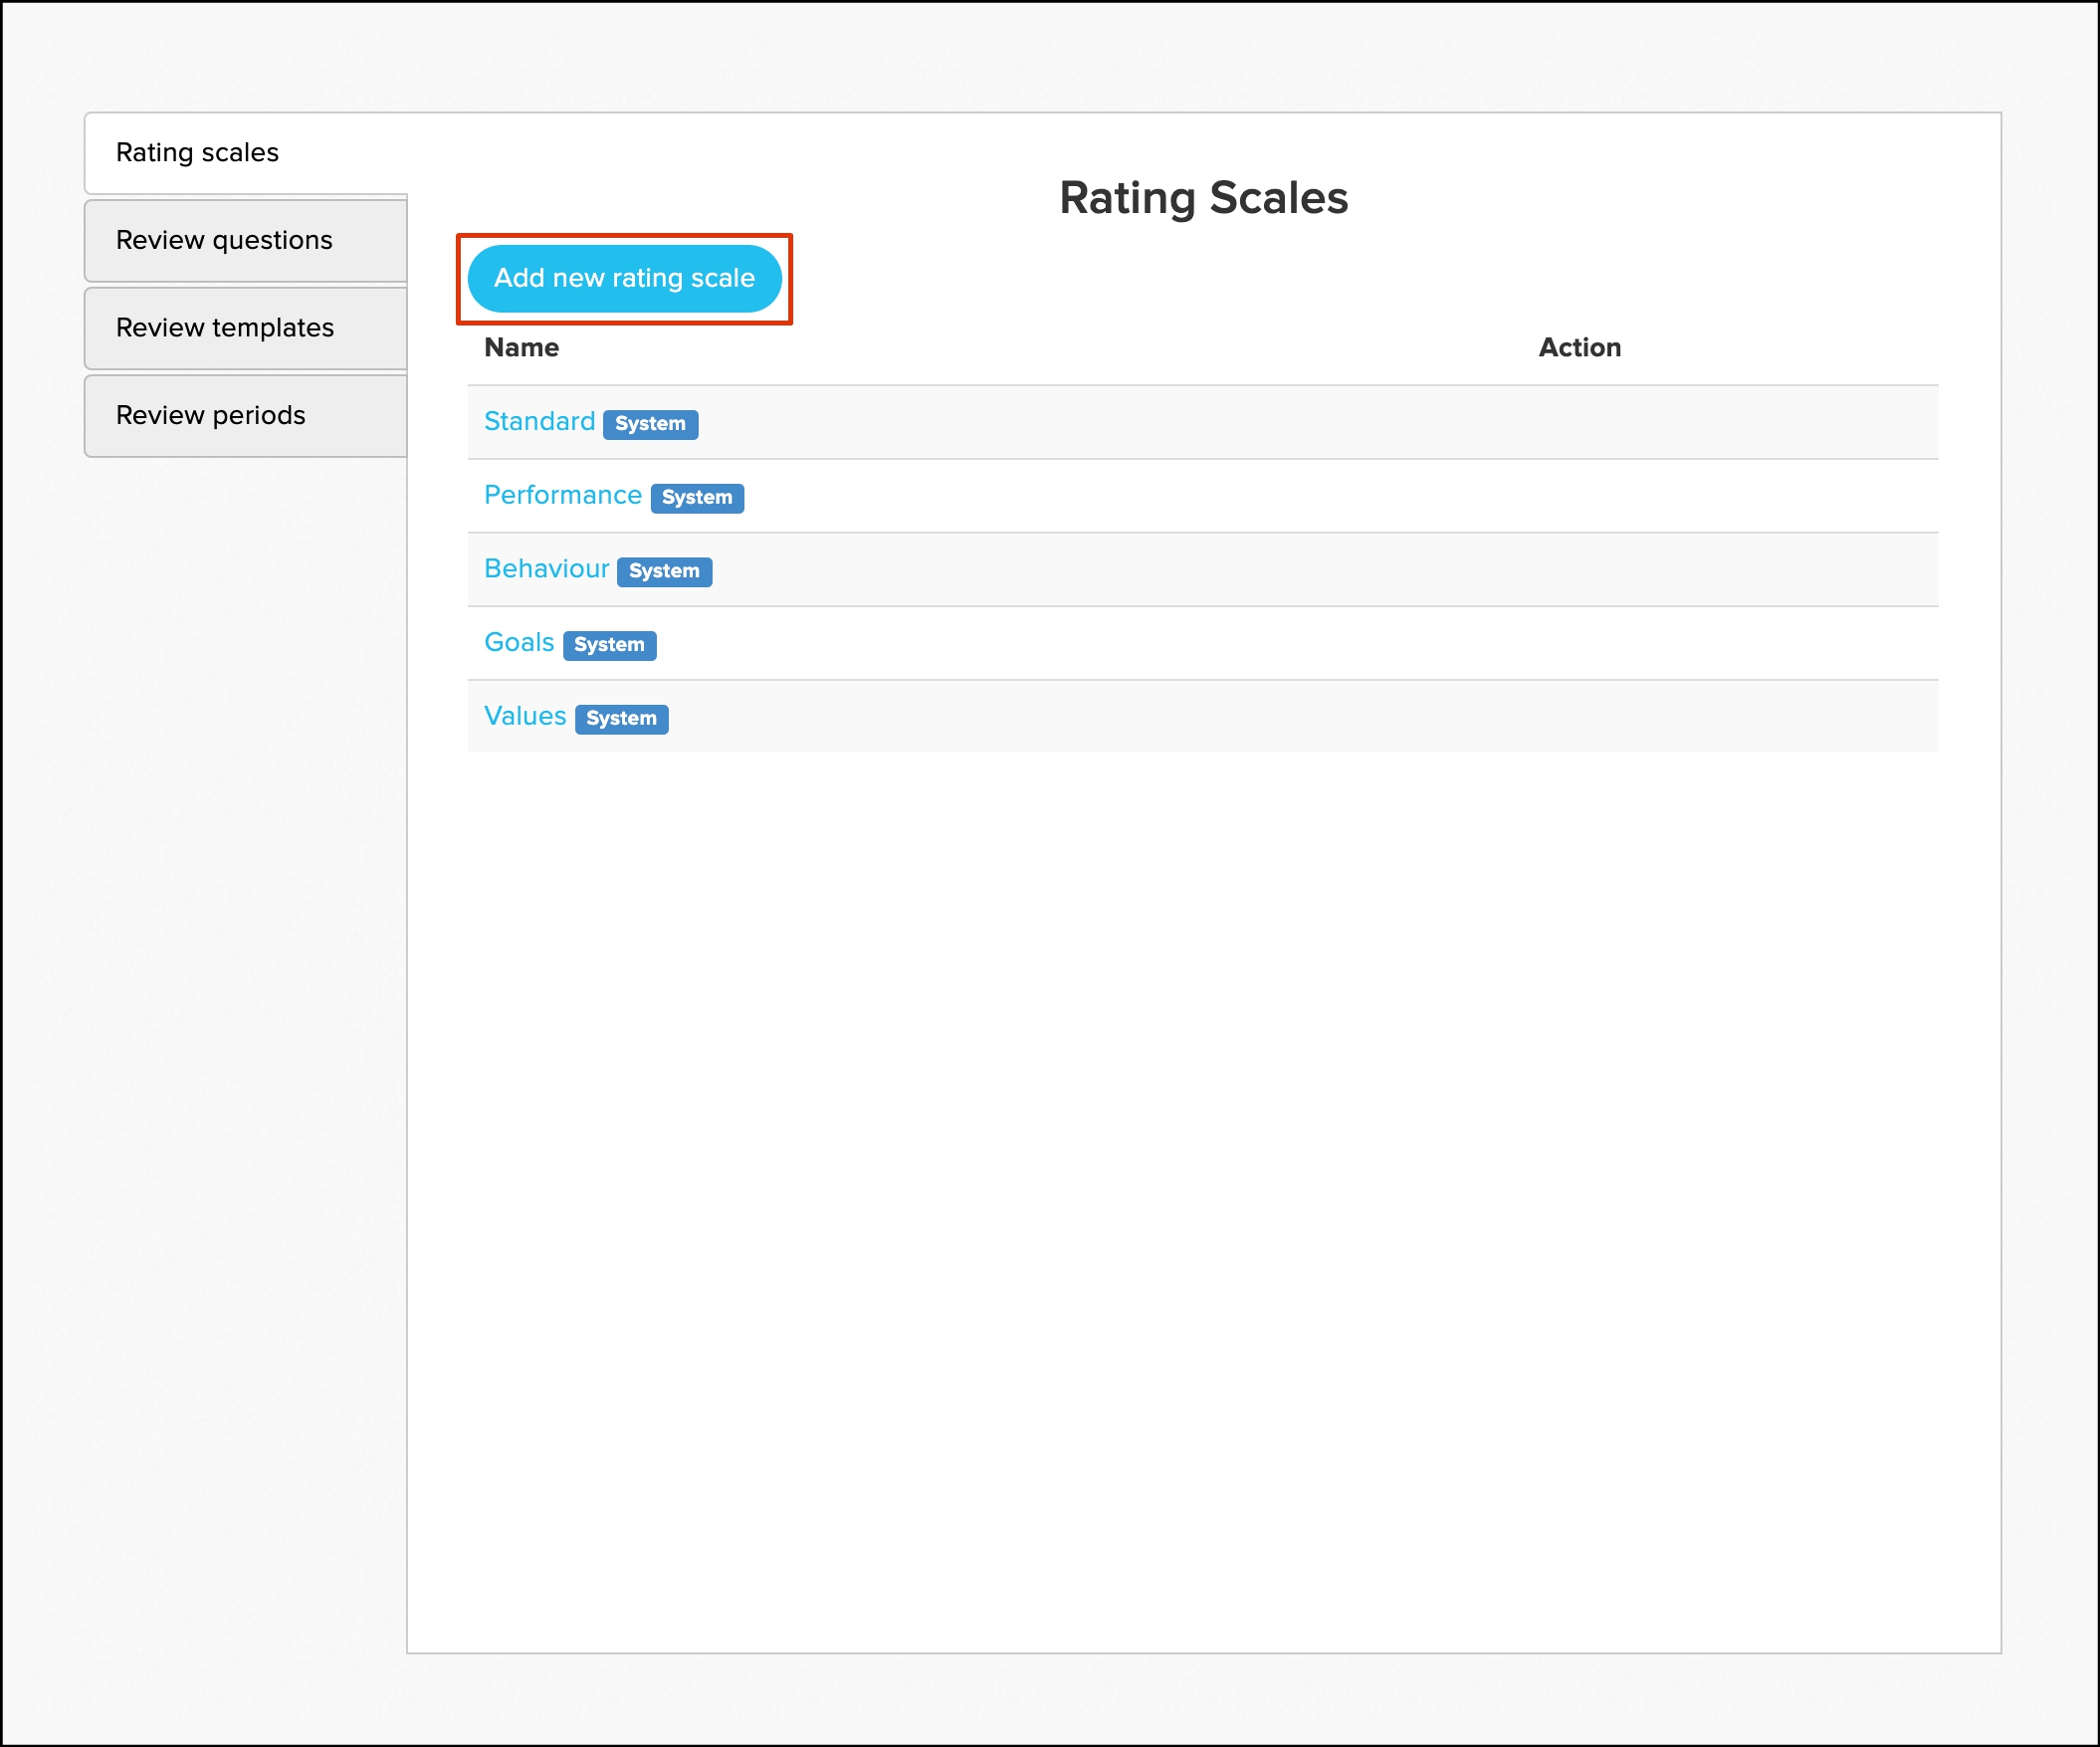Switch to the Review templates tab

pyautogui.click(x=225, y=328)
